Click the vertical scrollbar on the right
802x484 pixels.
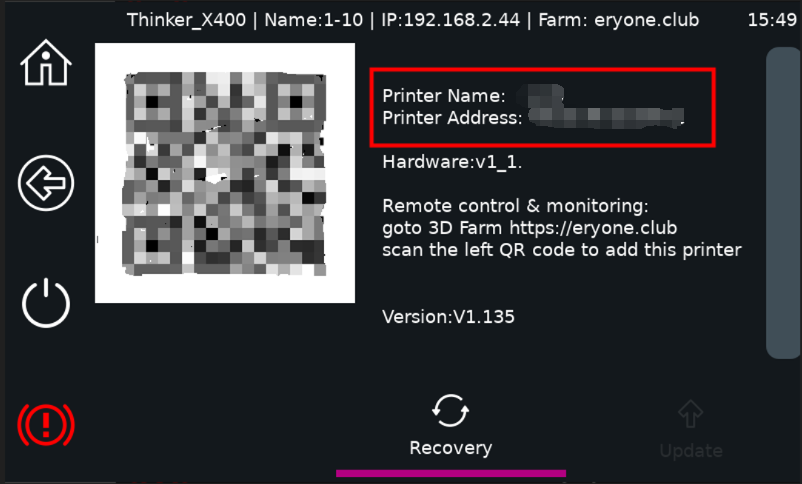783,203
